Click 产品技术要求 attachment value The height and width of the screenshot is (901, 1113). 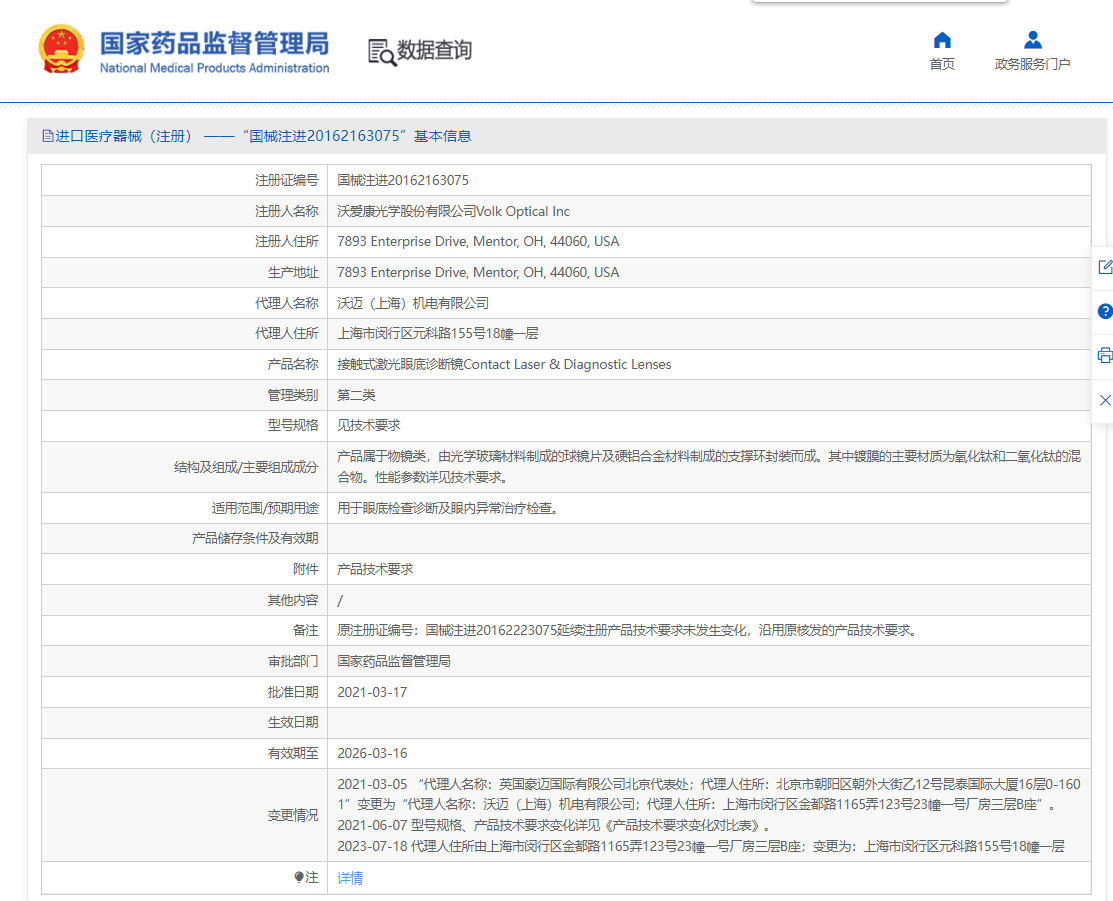(x=375, y=569)
